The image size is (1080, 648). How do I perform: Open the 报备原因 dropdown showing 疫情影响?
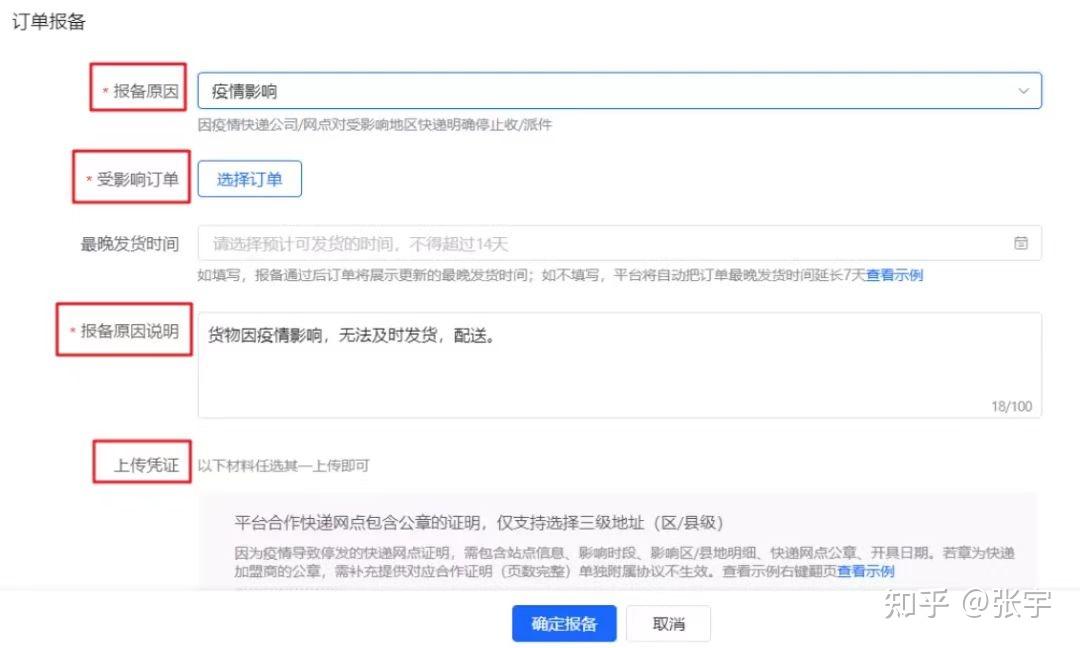tap(619, 91)
